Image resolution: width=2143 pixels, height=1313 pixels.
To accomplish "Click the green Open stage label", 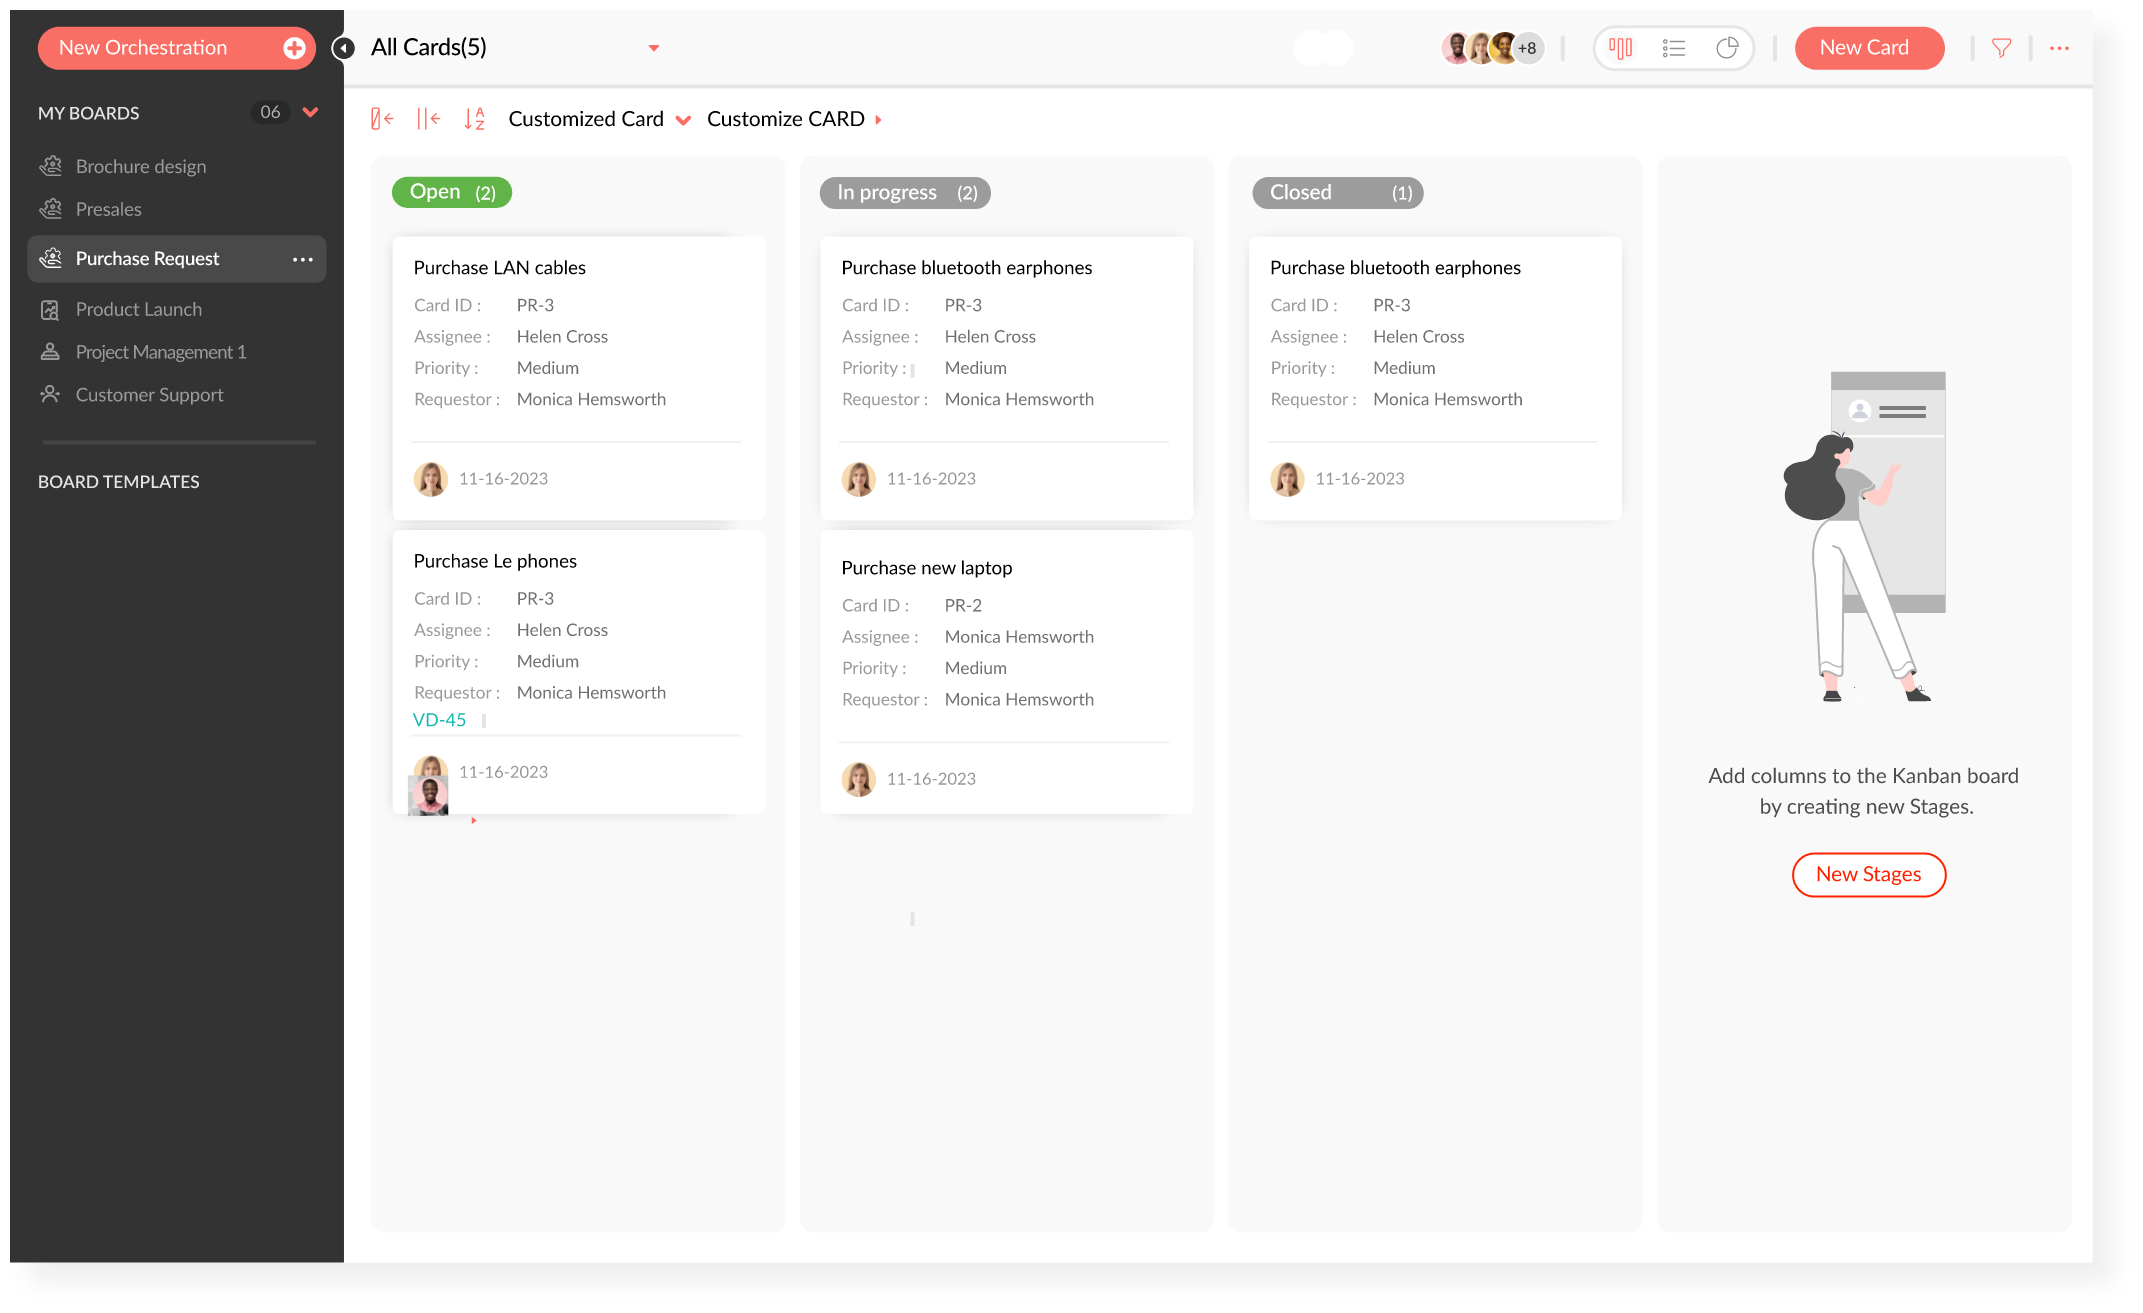I will point(451,192).
